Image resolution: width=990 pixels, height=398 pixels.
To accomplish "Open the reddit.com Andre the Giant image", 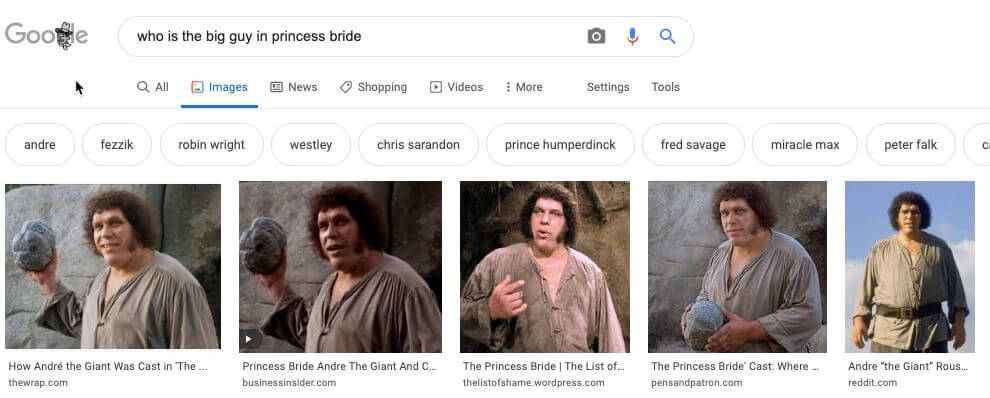I will pos(910,267).
